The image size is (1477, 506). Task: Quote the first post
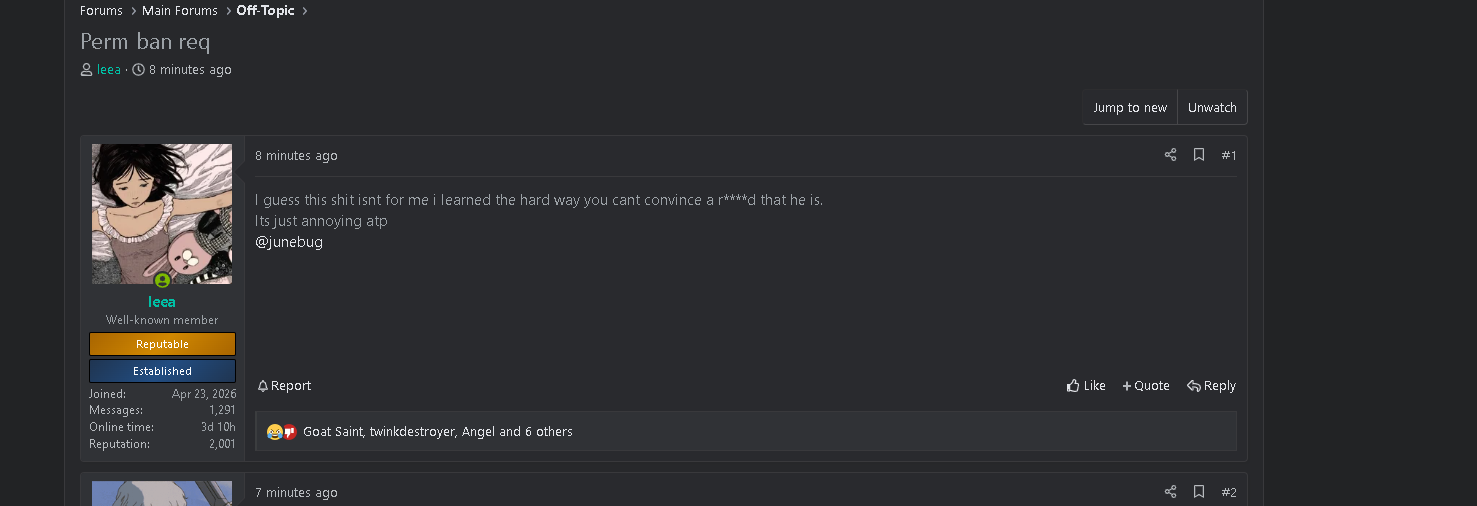click(x=1146, y=386)
